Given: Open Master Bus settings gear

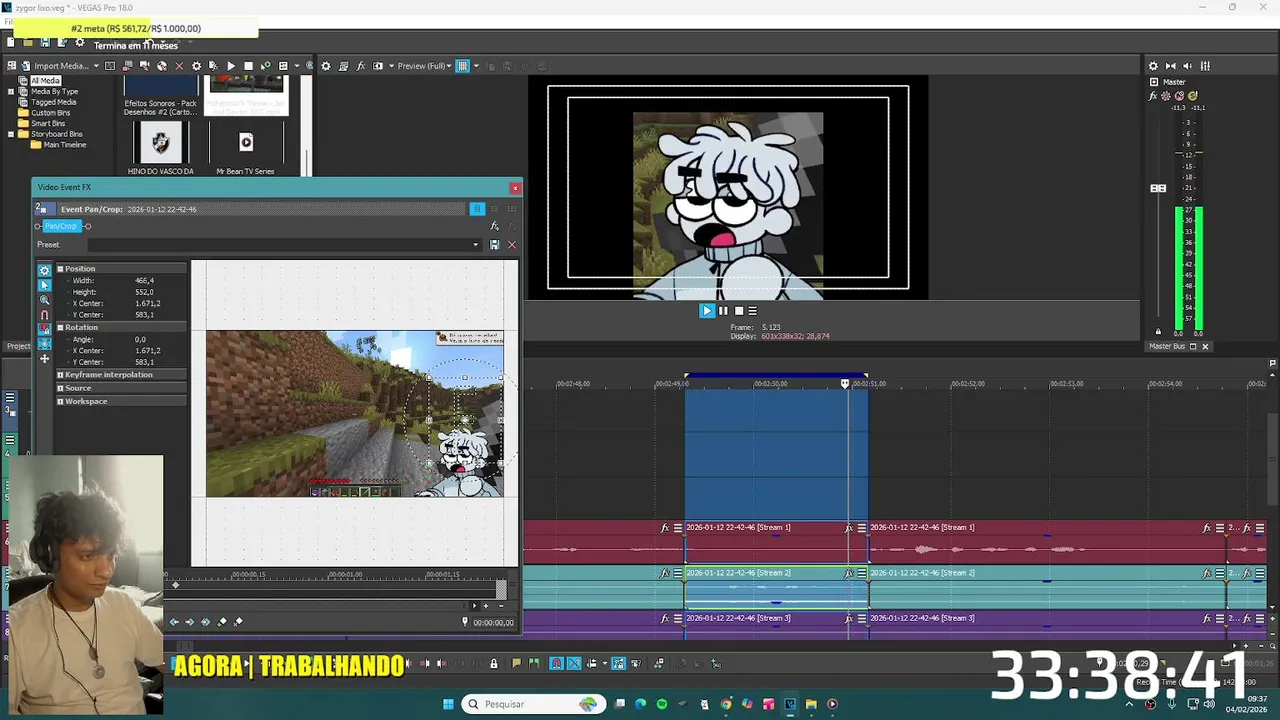Looking at the screenshot, I should [1153, 66].
